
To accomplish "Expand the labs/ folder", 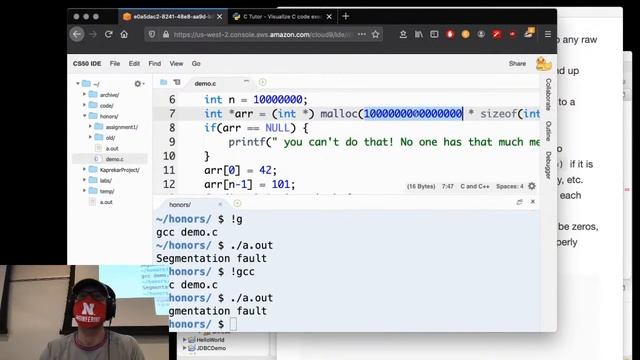I will tap(84, 180).
